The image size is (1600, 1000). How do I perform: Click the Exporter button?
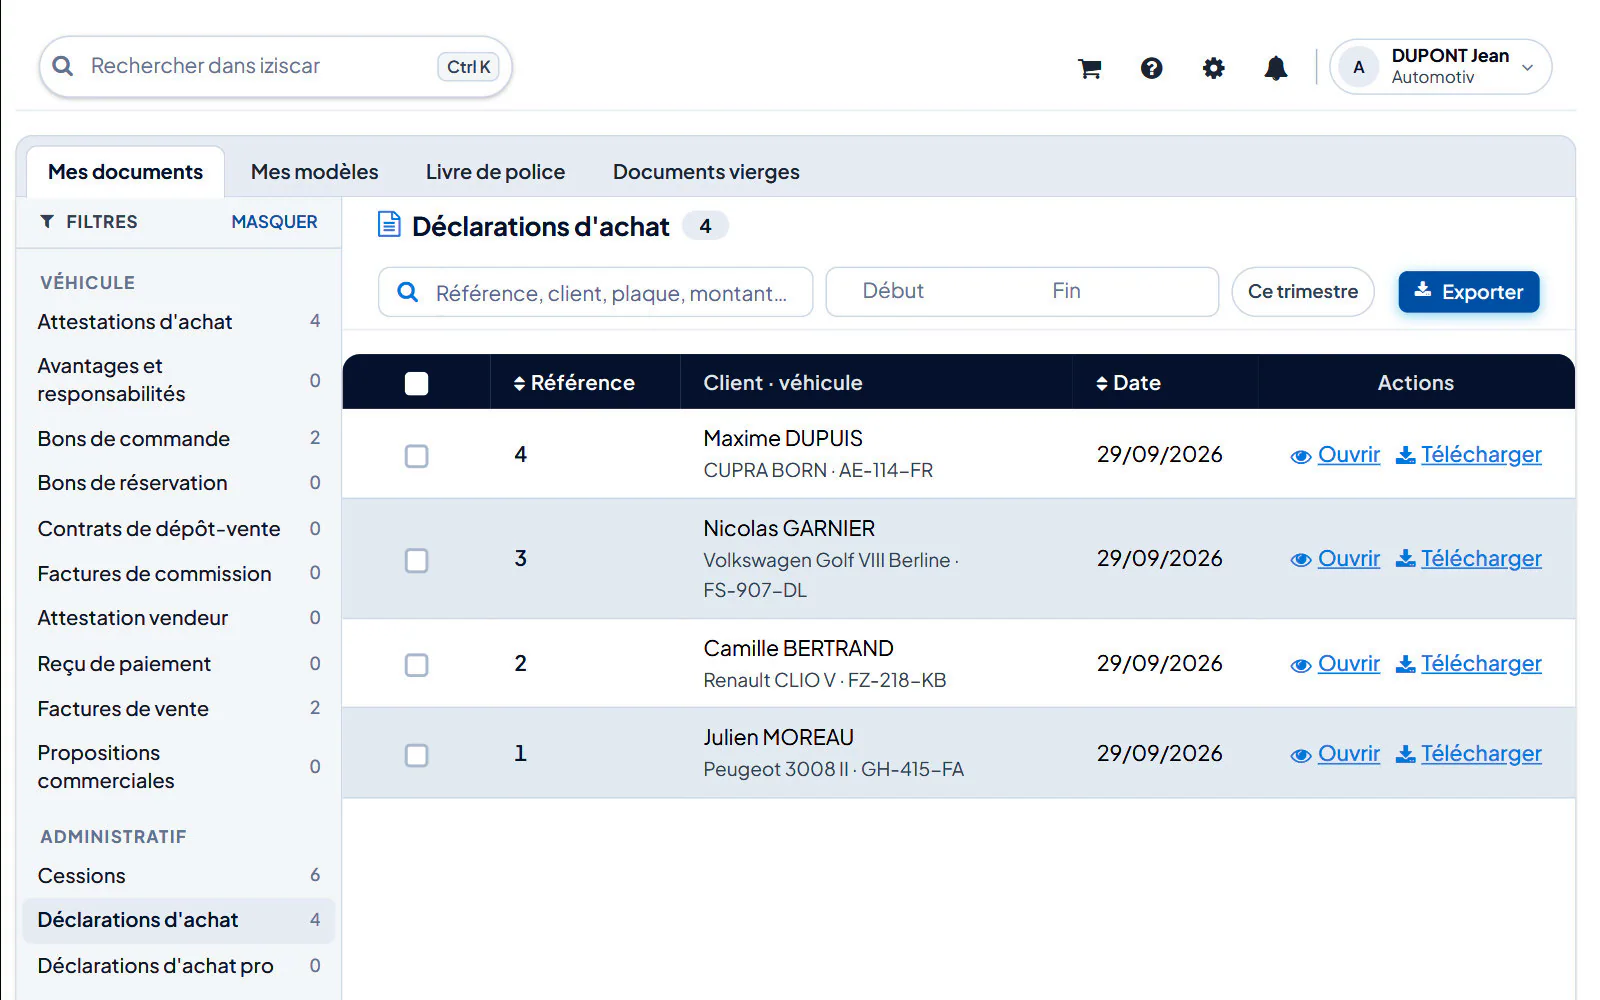click(x=1468, y=292)
